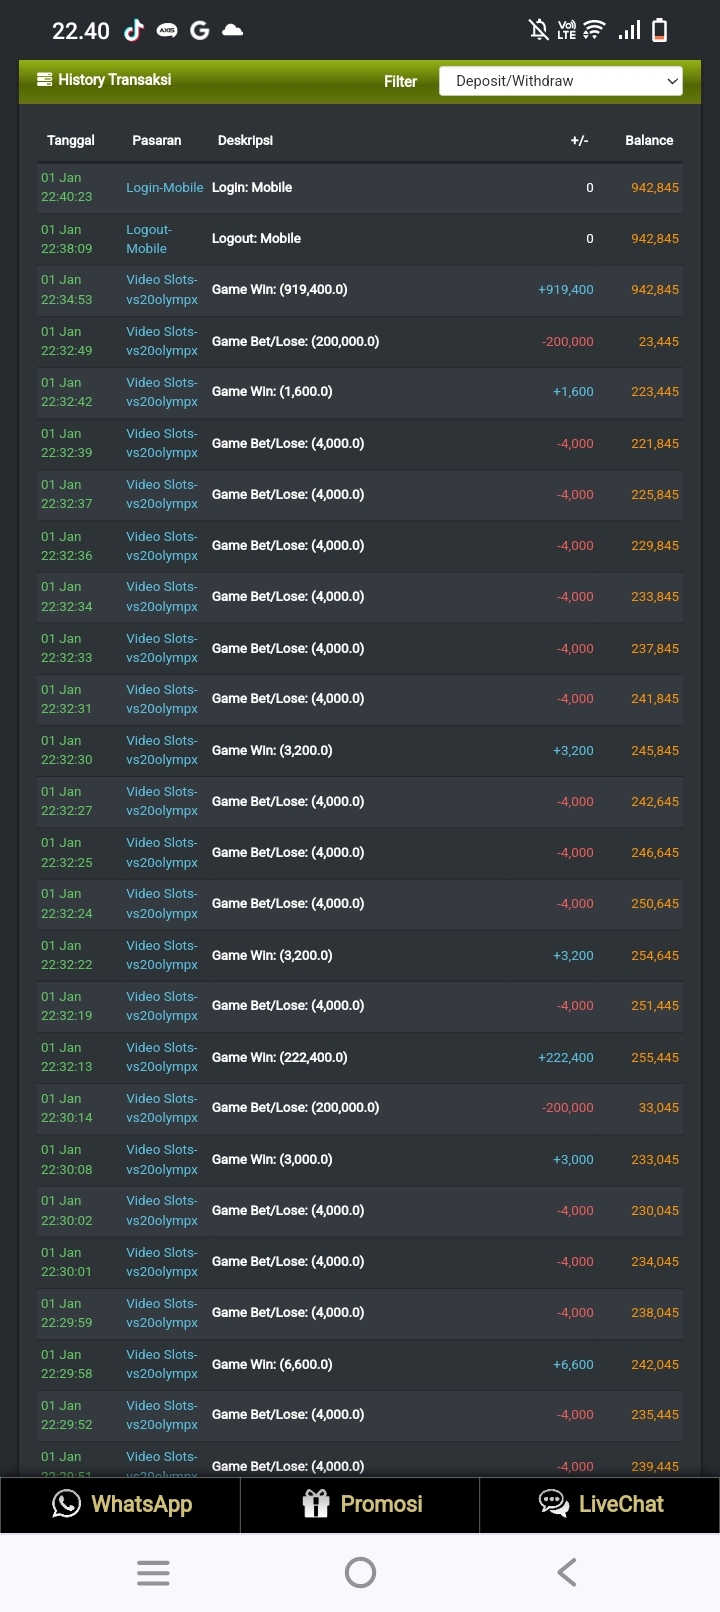This screenshot has height=1612, width=720.
Task: Tap the WhatsApp icon in bottom bar
Action: pyautogui.click(x=66, y=1503)
